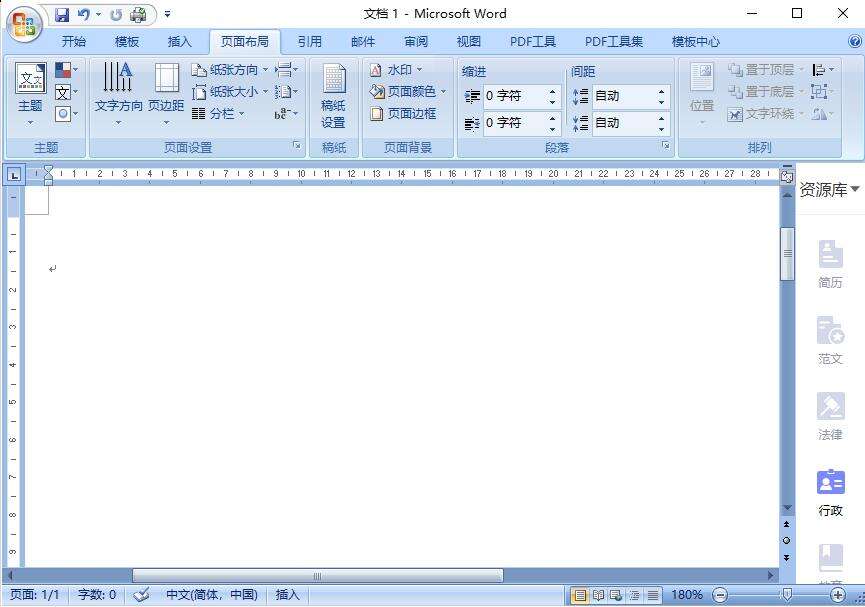Launch 段落 paragraph dialog launcher

(x=666, y=145)
